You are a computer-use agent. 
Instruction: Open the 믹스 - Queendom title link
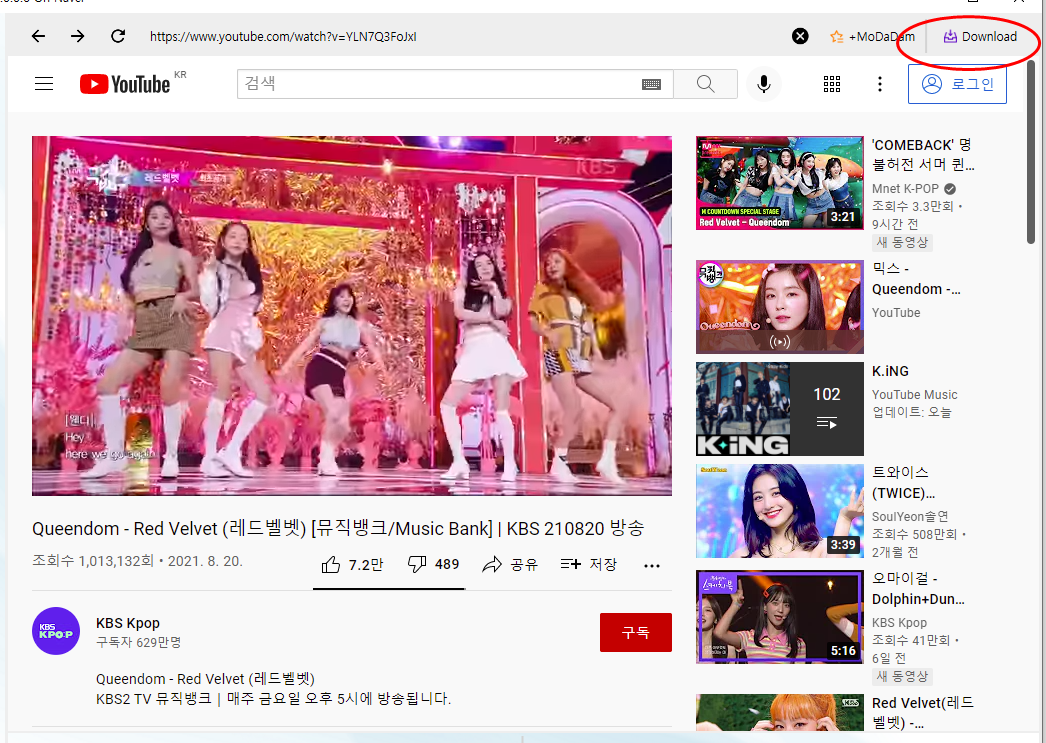tap(917, 279)
